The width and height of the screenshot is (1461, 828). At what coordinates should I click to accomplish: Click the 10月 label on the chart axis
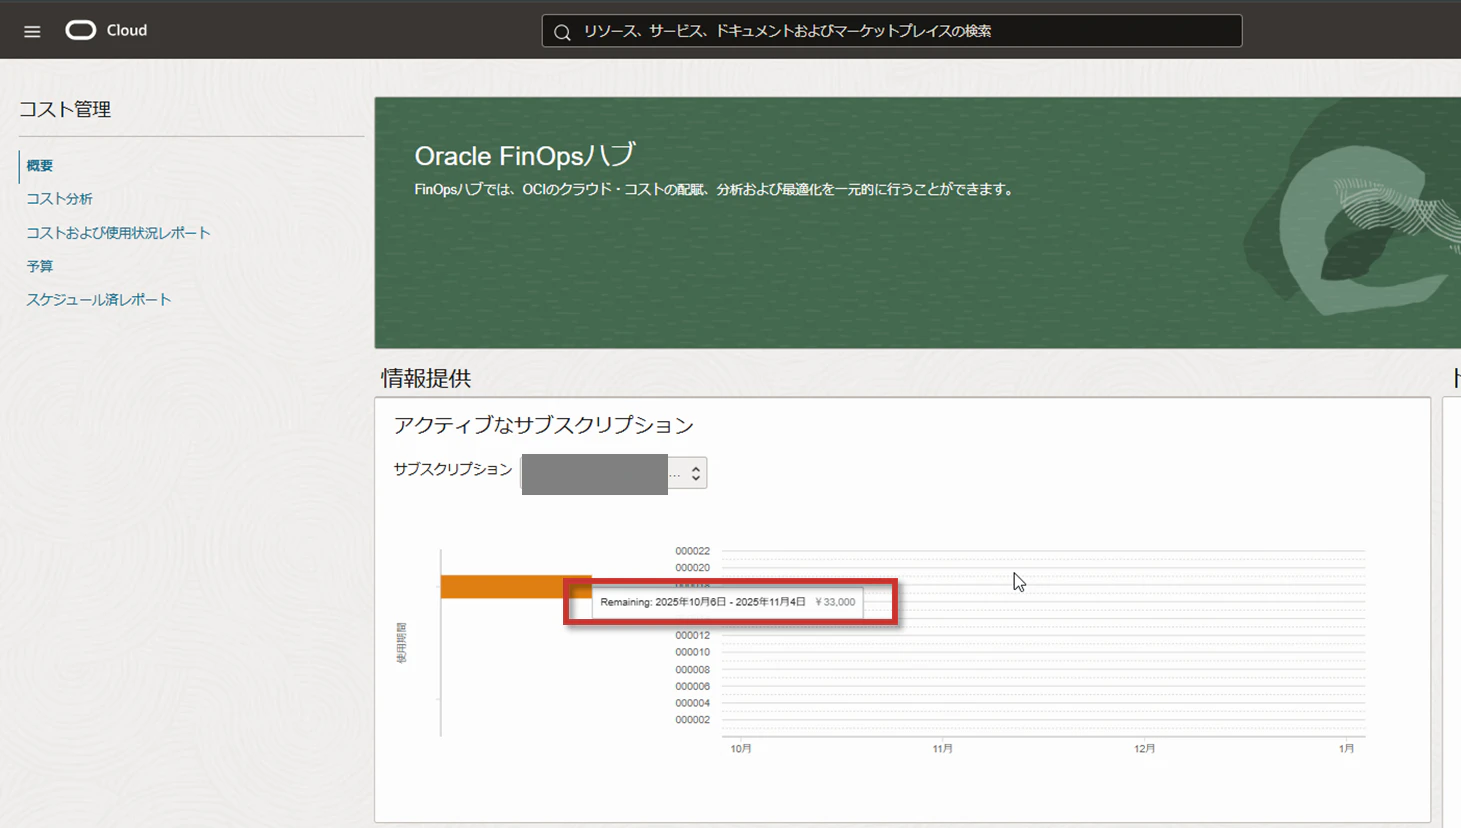[x=741, y=748]
